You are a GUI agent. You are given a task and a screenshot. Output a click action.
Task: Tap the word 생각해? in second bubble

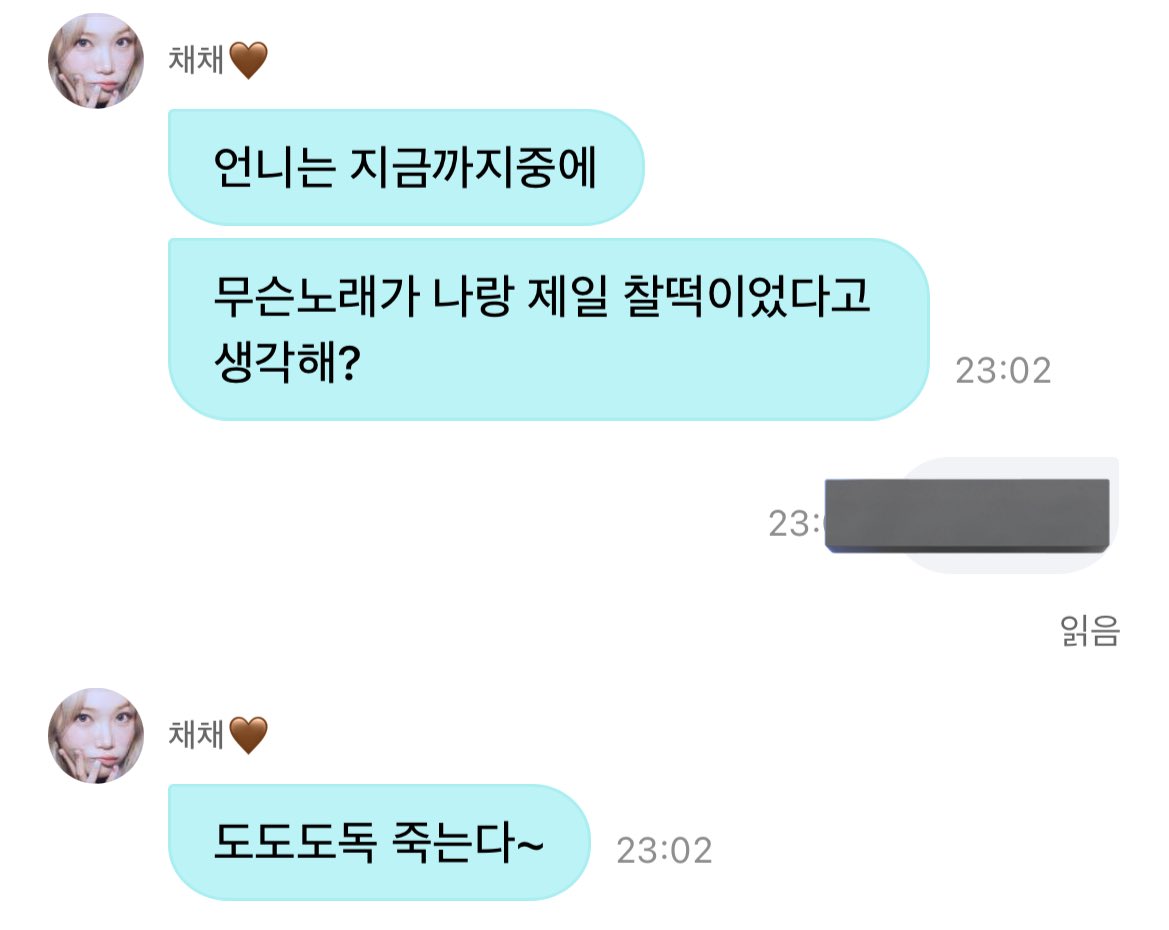click(x=288, y=362)
